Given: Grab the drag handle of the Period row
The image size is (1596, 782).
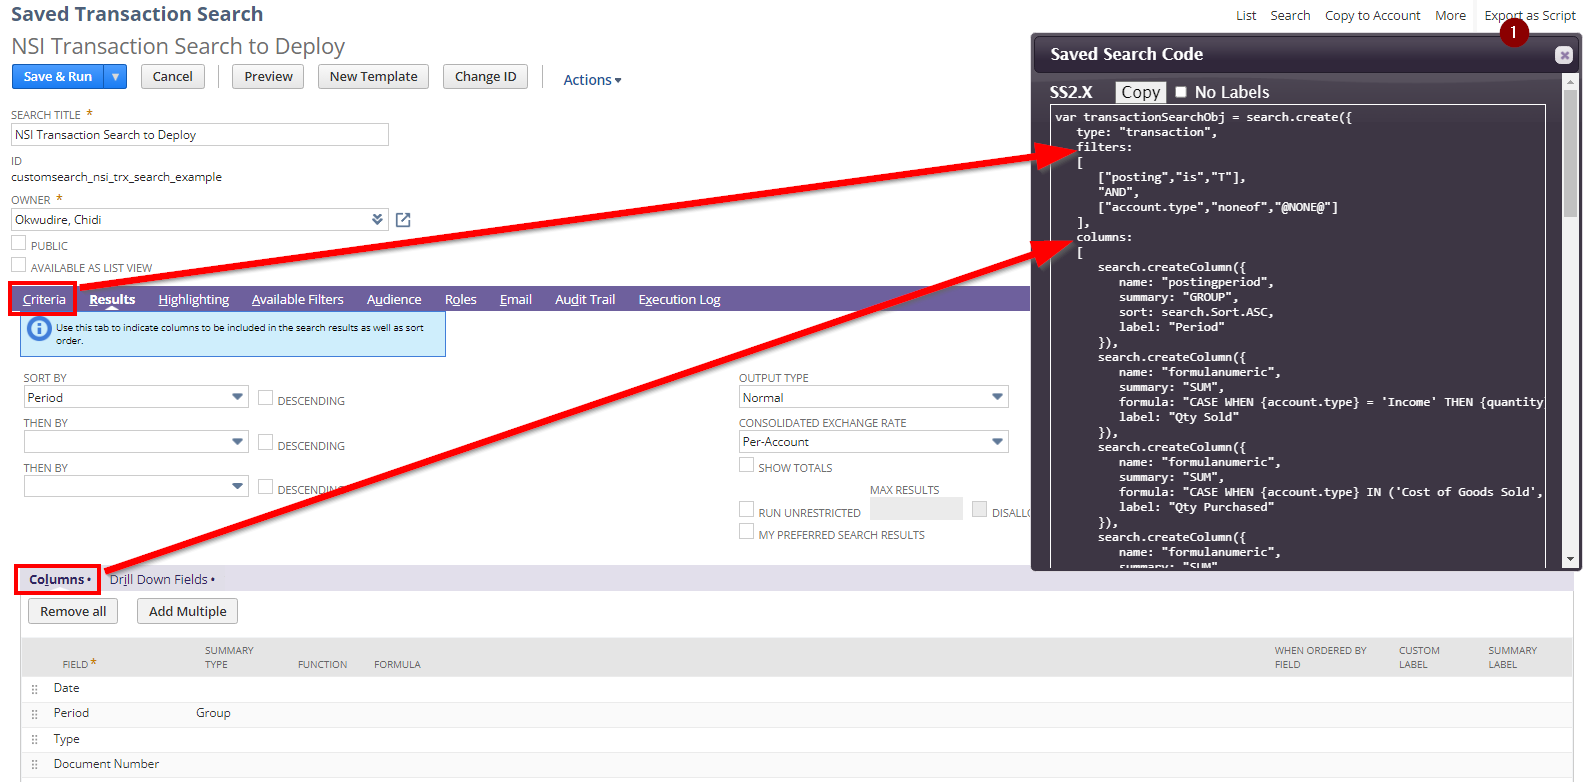Looking at the screenshot, I should click(x=34, y=714).
